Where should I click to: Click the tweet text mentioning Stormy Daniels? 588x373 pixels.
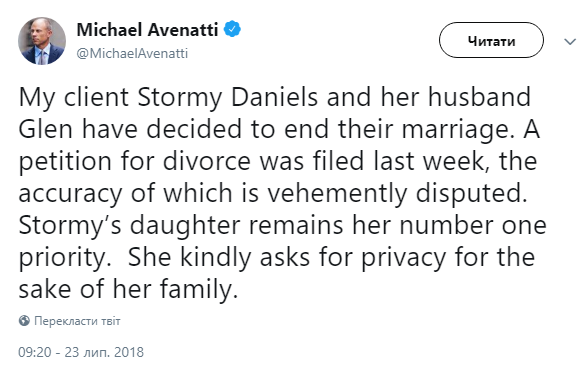tap(281, 193)
